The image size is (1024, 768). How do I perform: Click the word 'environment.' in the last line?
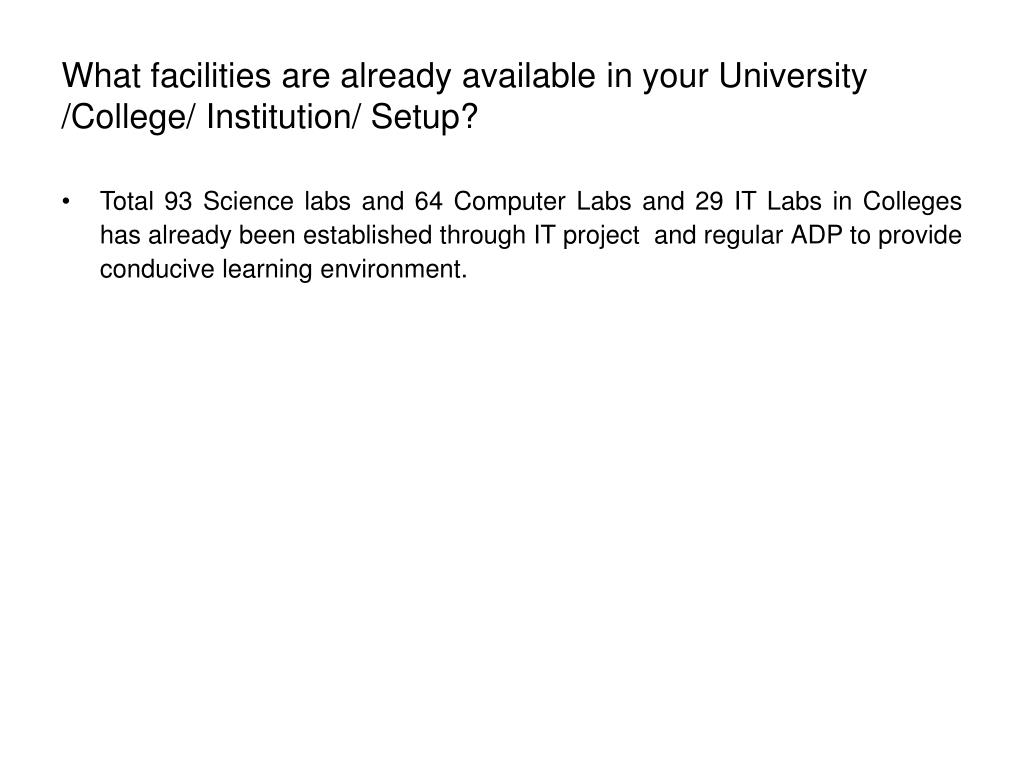click(x=394, y=269)
